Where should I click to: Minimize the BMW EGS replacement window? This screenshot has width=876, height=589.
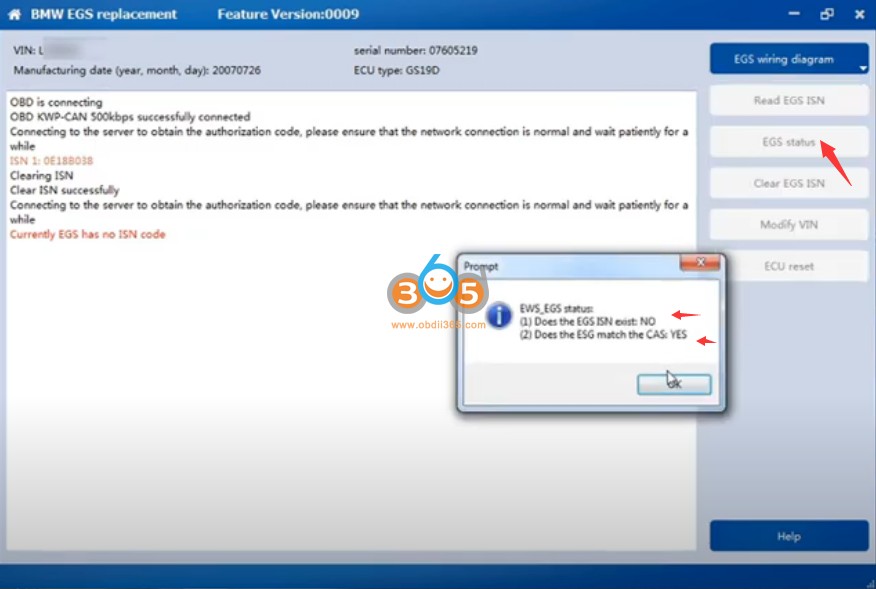[x=794, y=14]
